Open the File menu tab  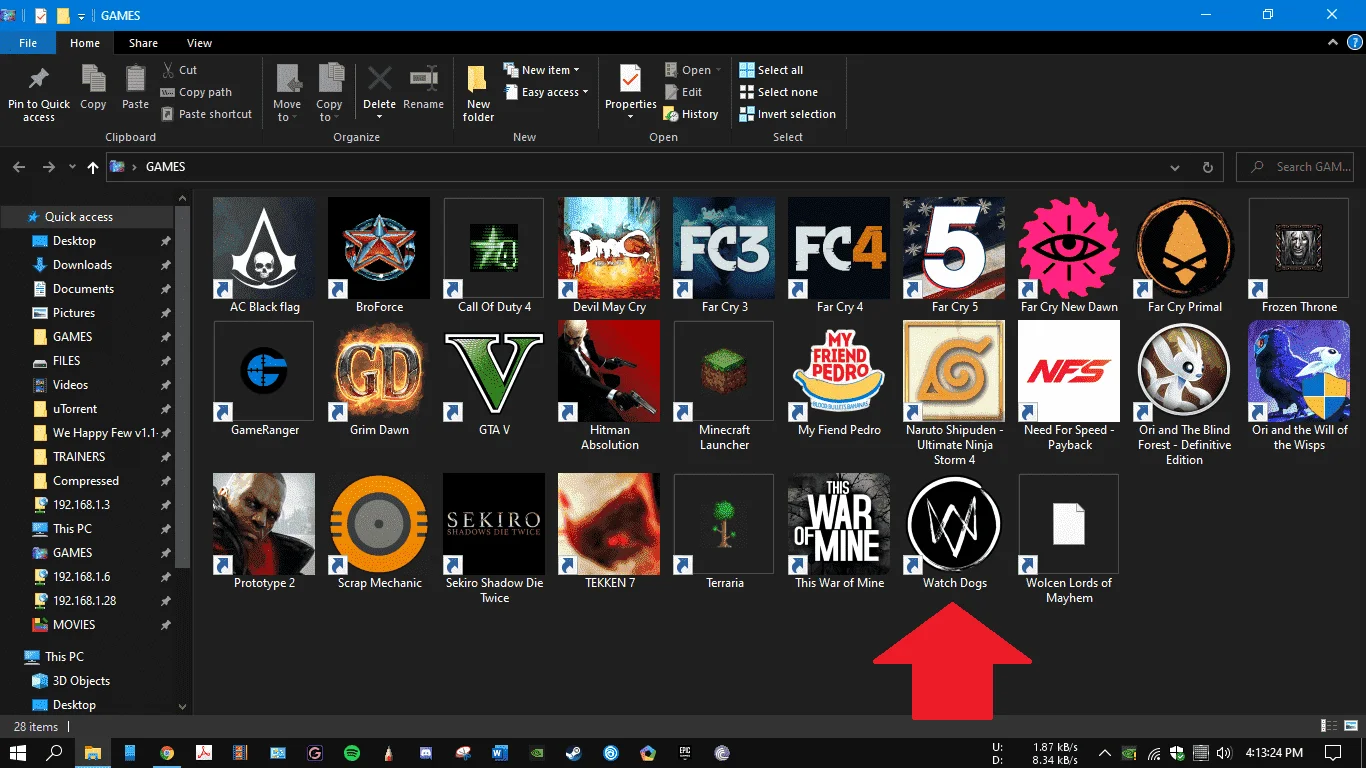28,43
